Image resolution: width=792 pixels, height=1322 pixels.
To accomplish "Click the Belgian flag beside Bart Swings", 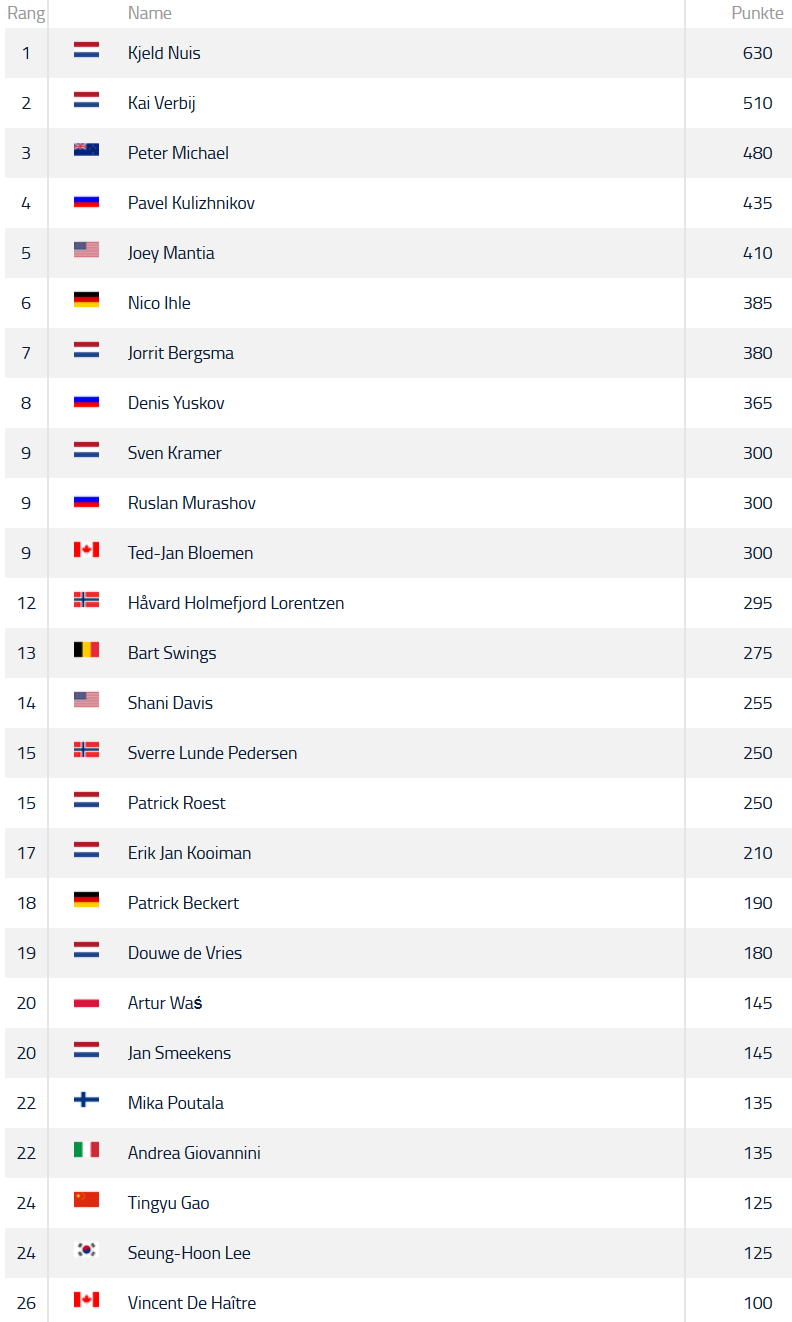I will (86, 650).
